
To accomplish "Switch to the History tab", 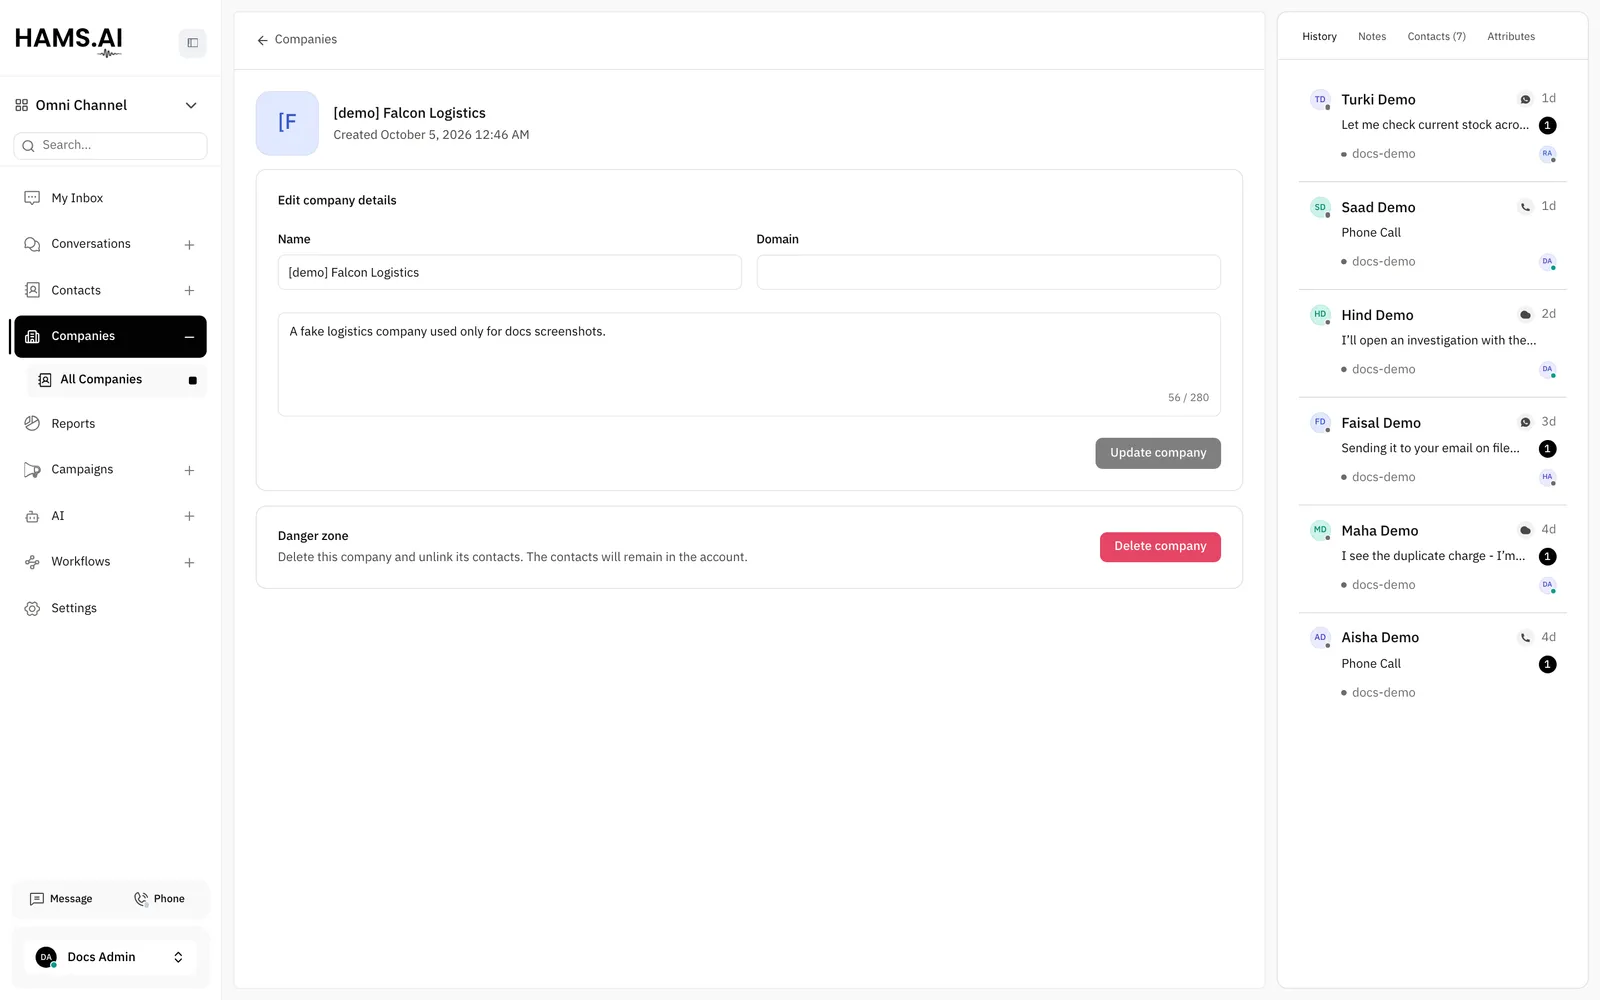I will (1319, 37).
